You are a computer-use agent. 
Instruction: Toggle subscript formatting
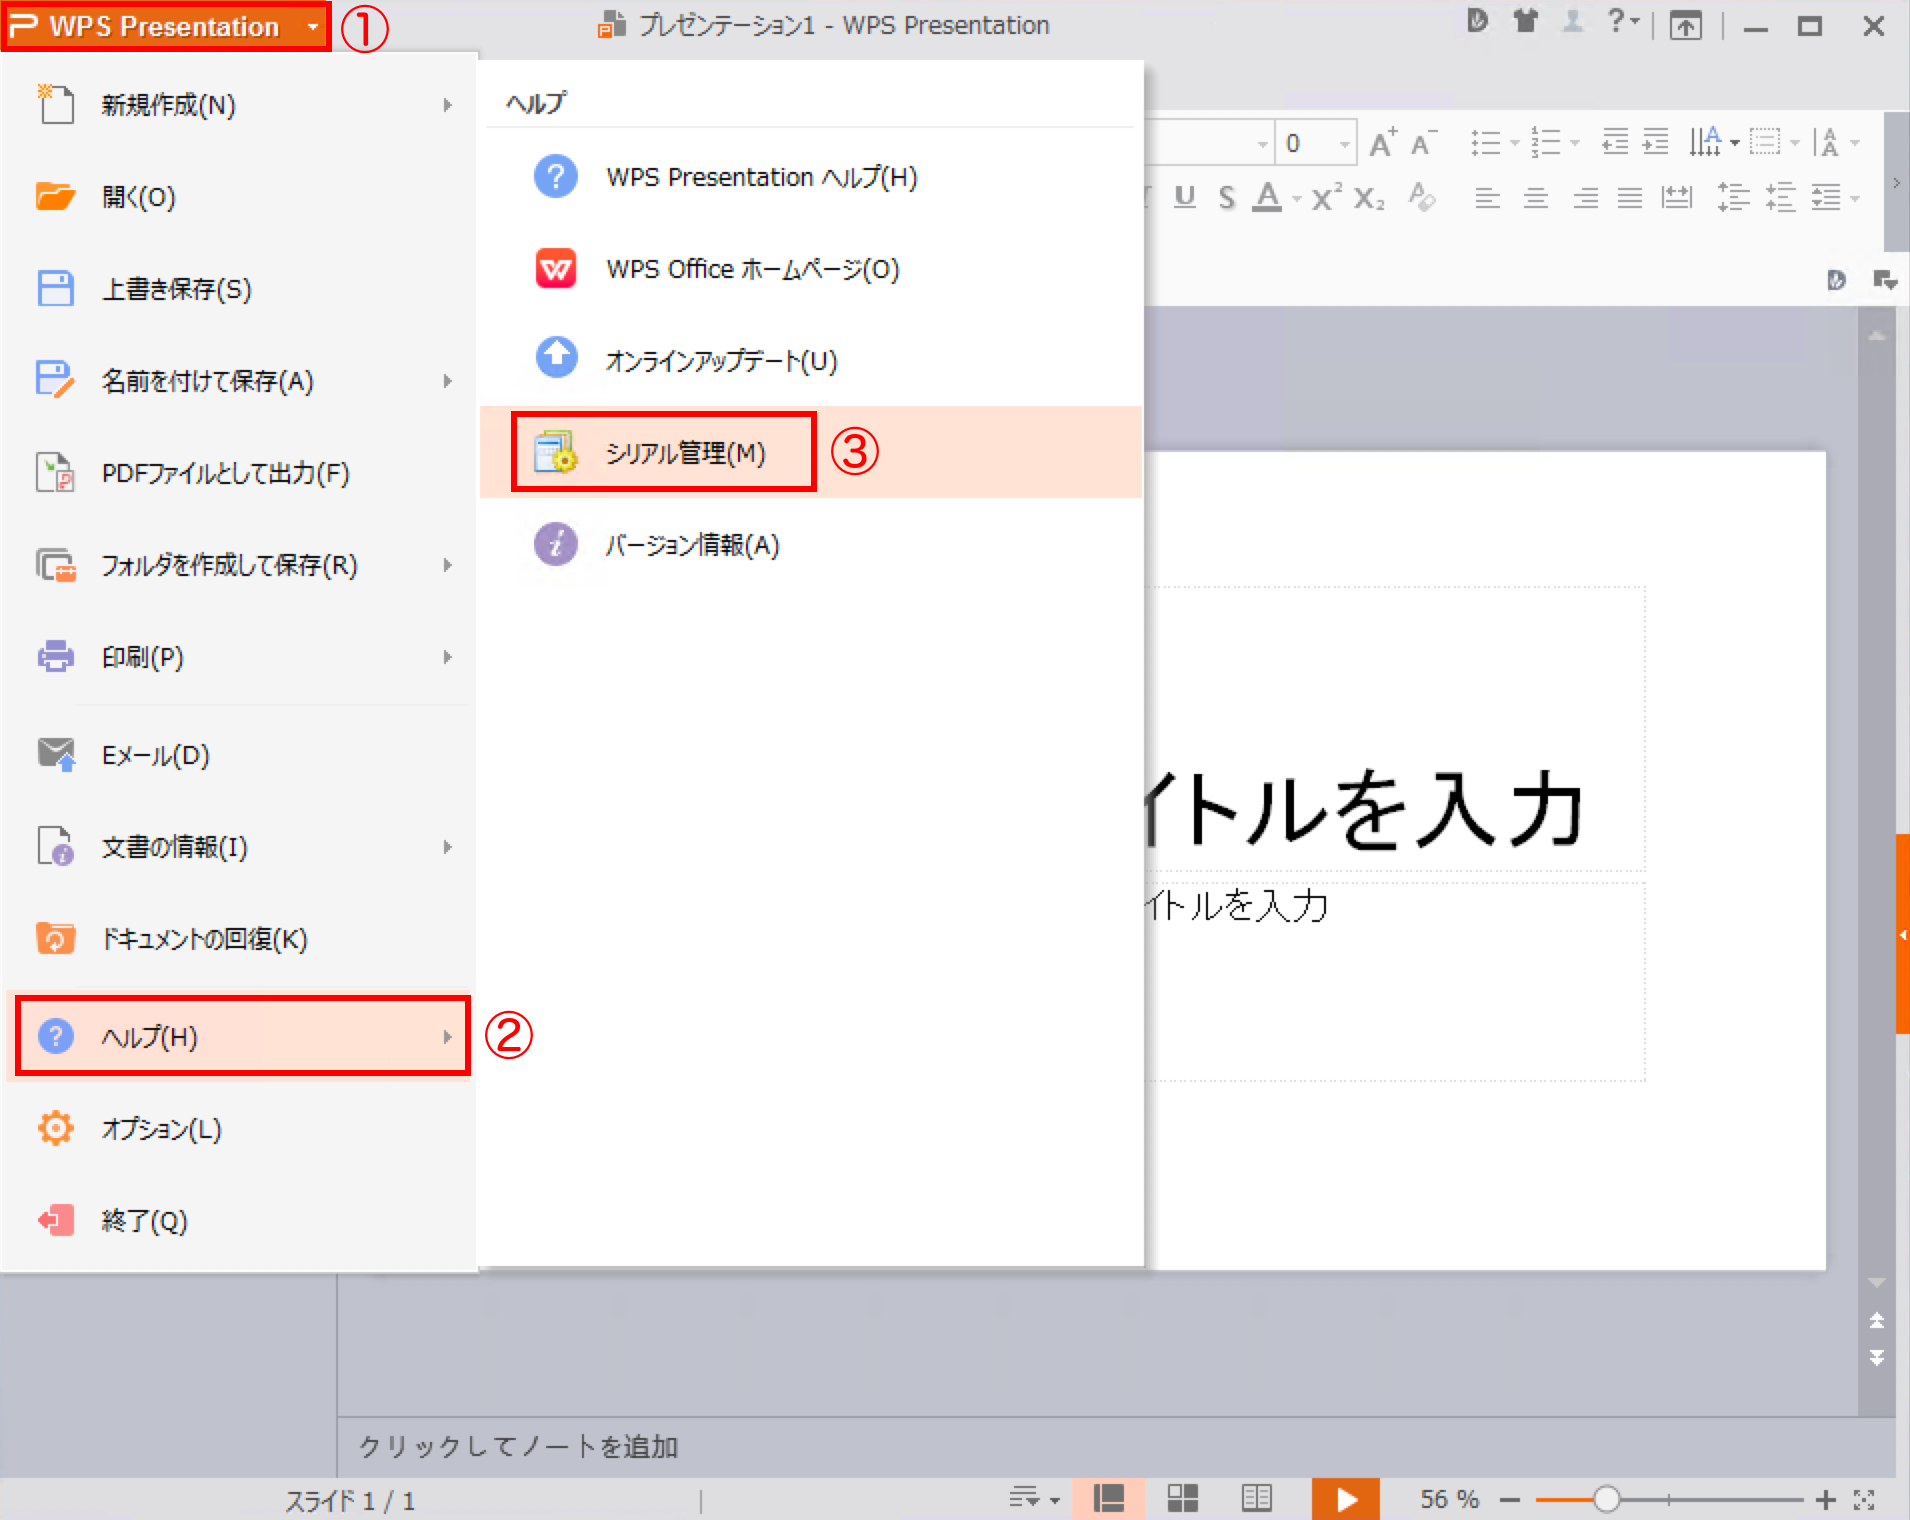tap(1369, 197)
